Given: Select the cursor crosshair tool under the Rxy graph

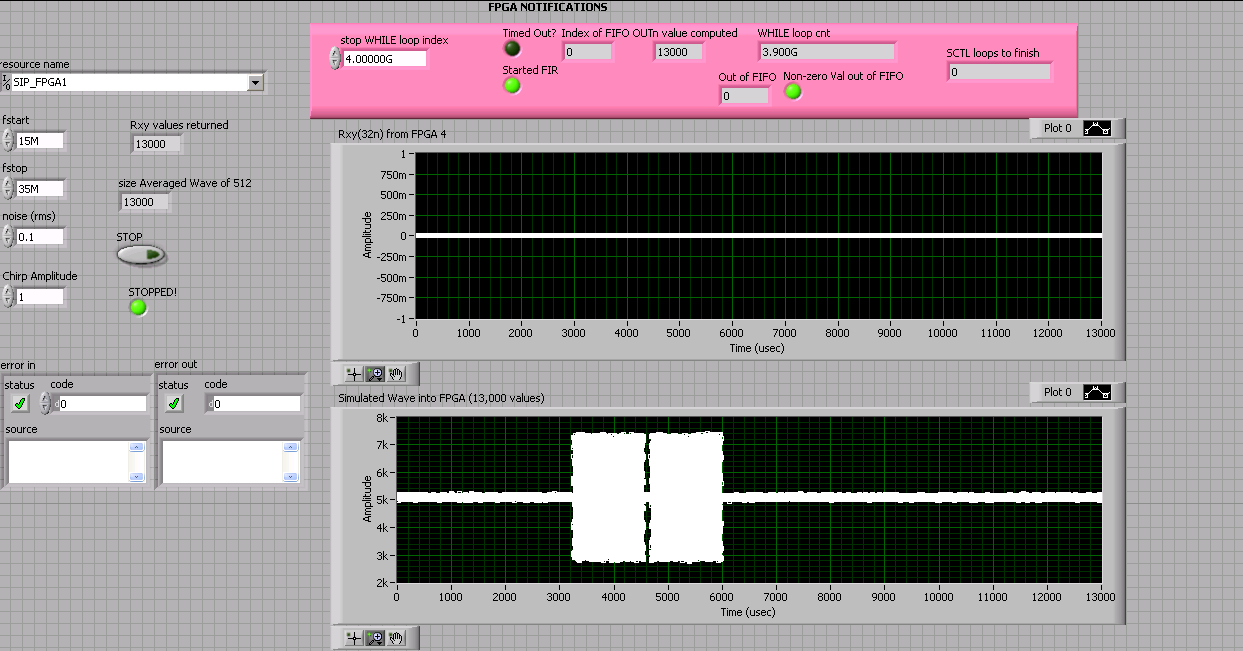Looking at the screenshot, I should (353, 374).
